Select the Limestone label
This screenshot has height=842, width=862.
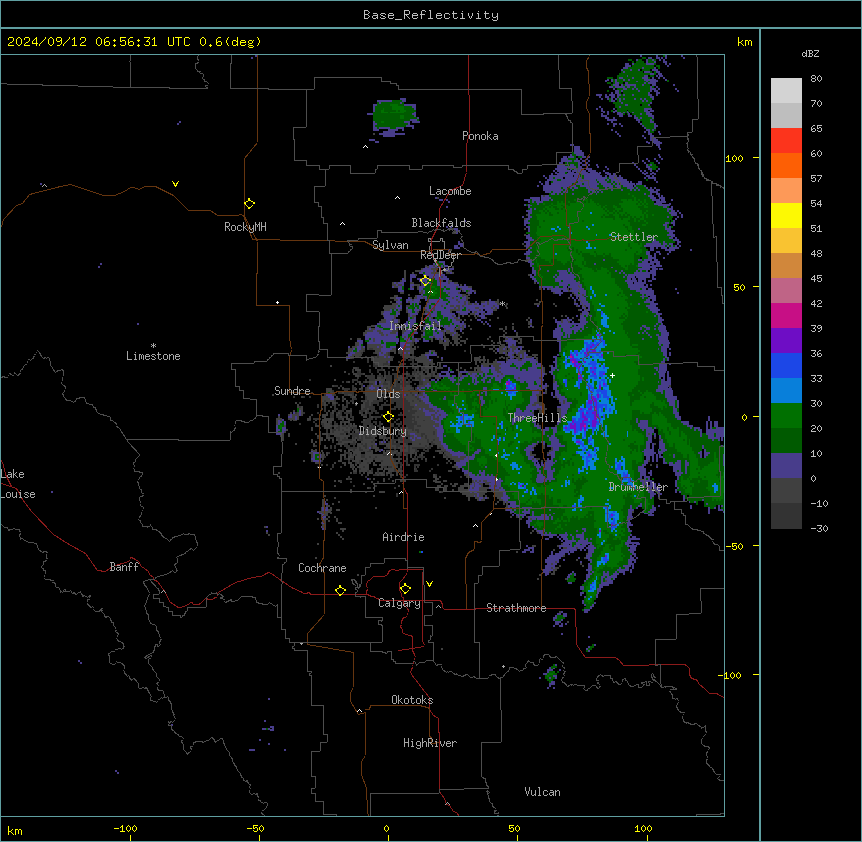153,356
